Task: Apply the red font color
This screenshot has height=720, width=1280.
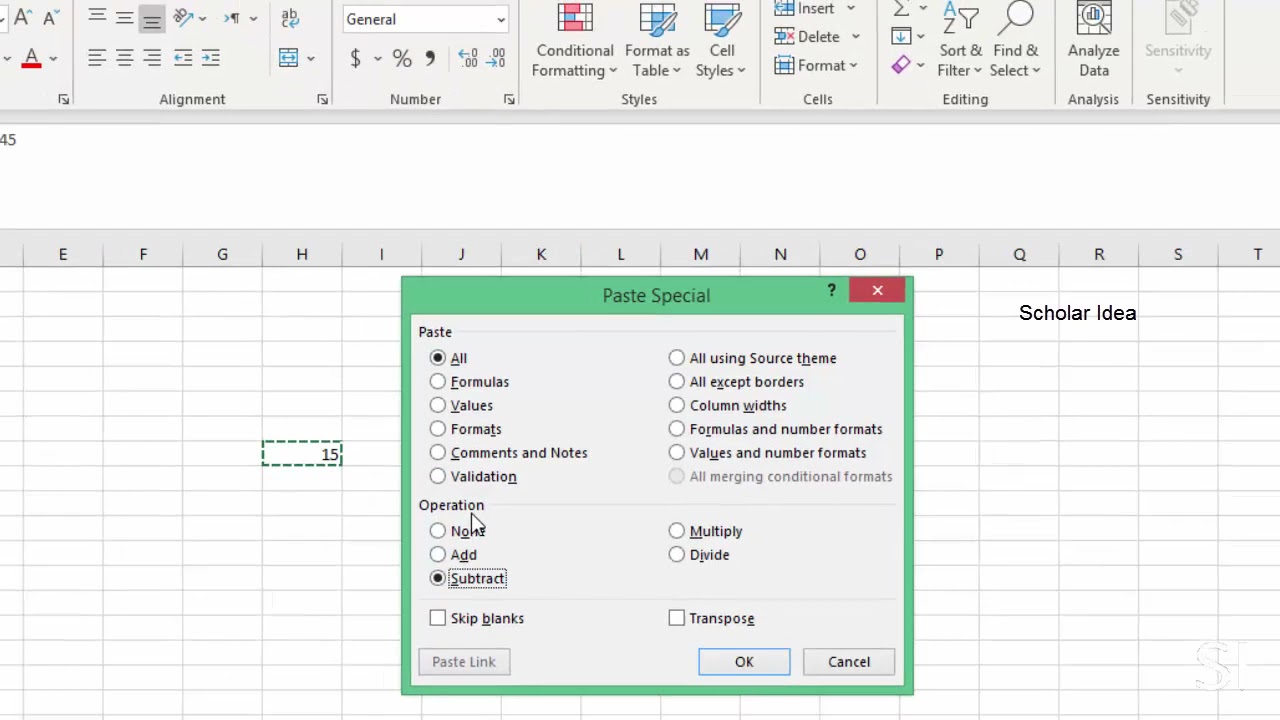Action: pos(31,58)
